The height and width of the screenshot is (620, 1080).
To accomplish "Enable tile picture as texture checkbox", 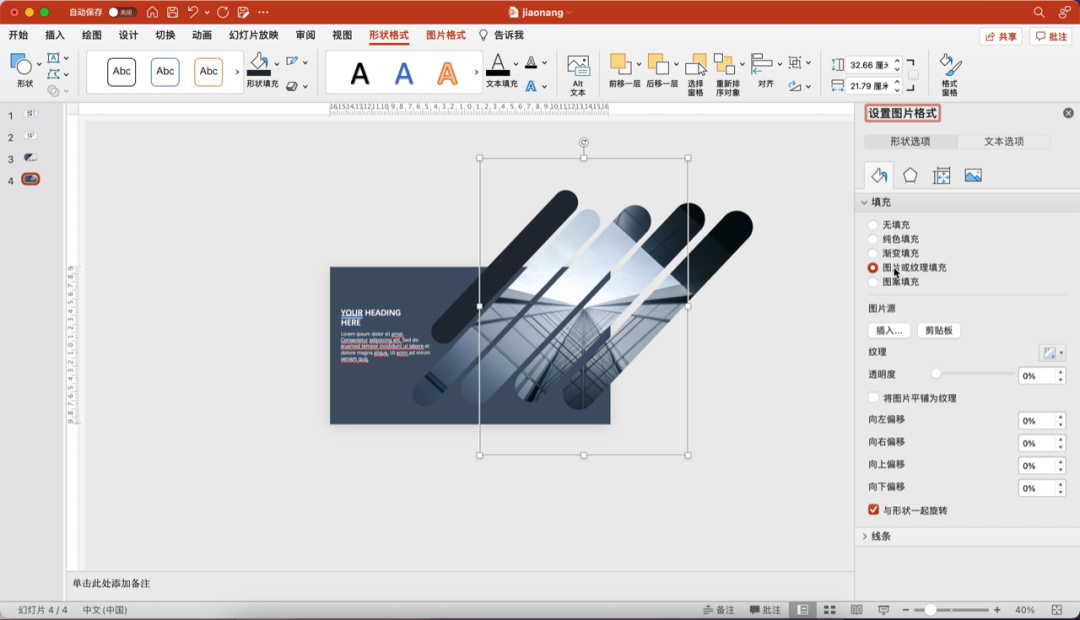I will click(x=873, y=397).
